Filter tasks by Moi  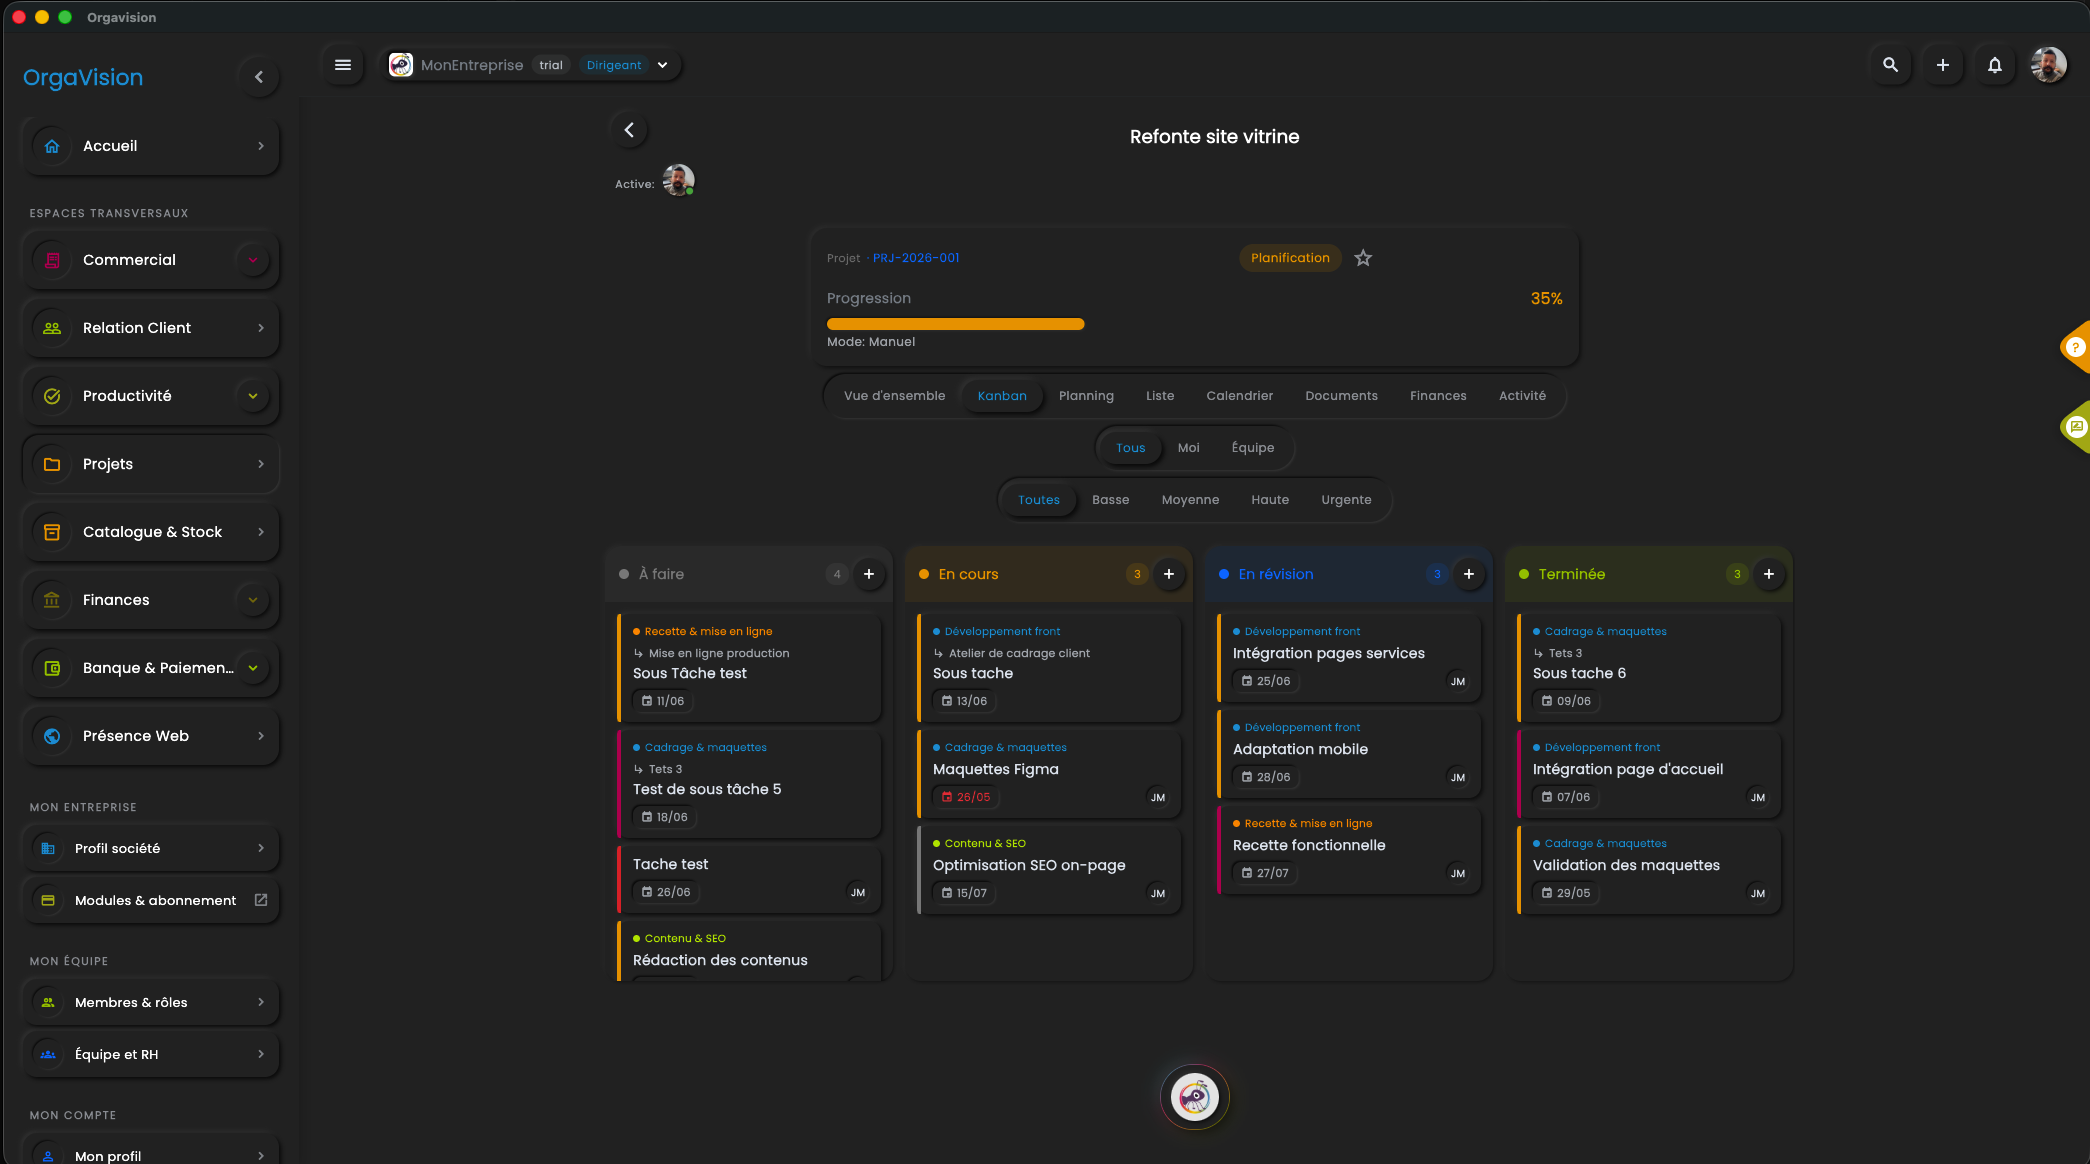1188,448
